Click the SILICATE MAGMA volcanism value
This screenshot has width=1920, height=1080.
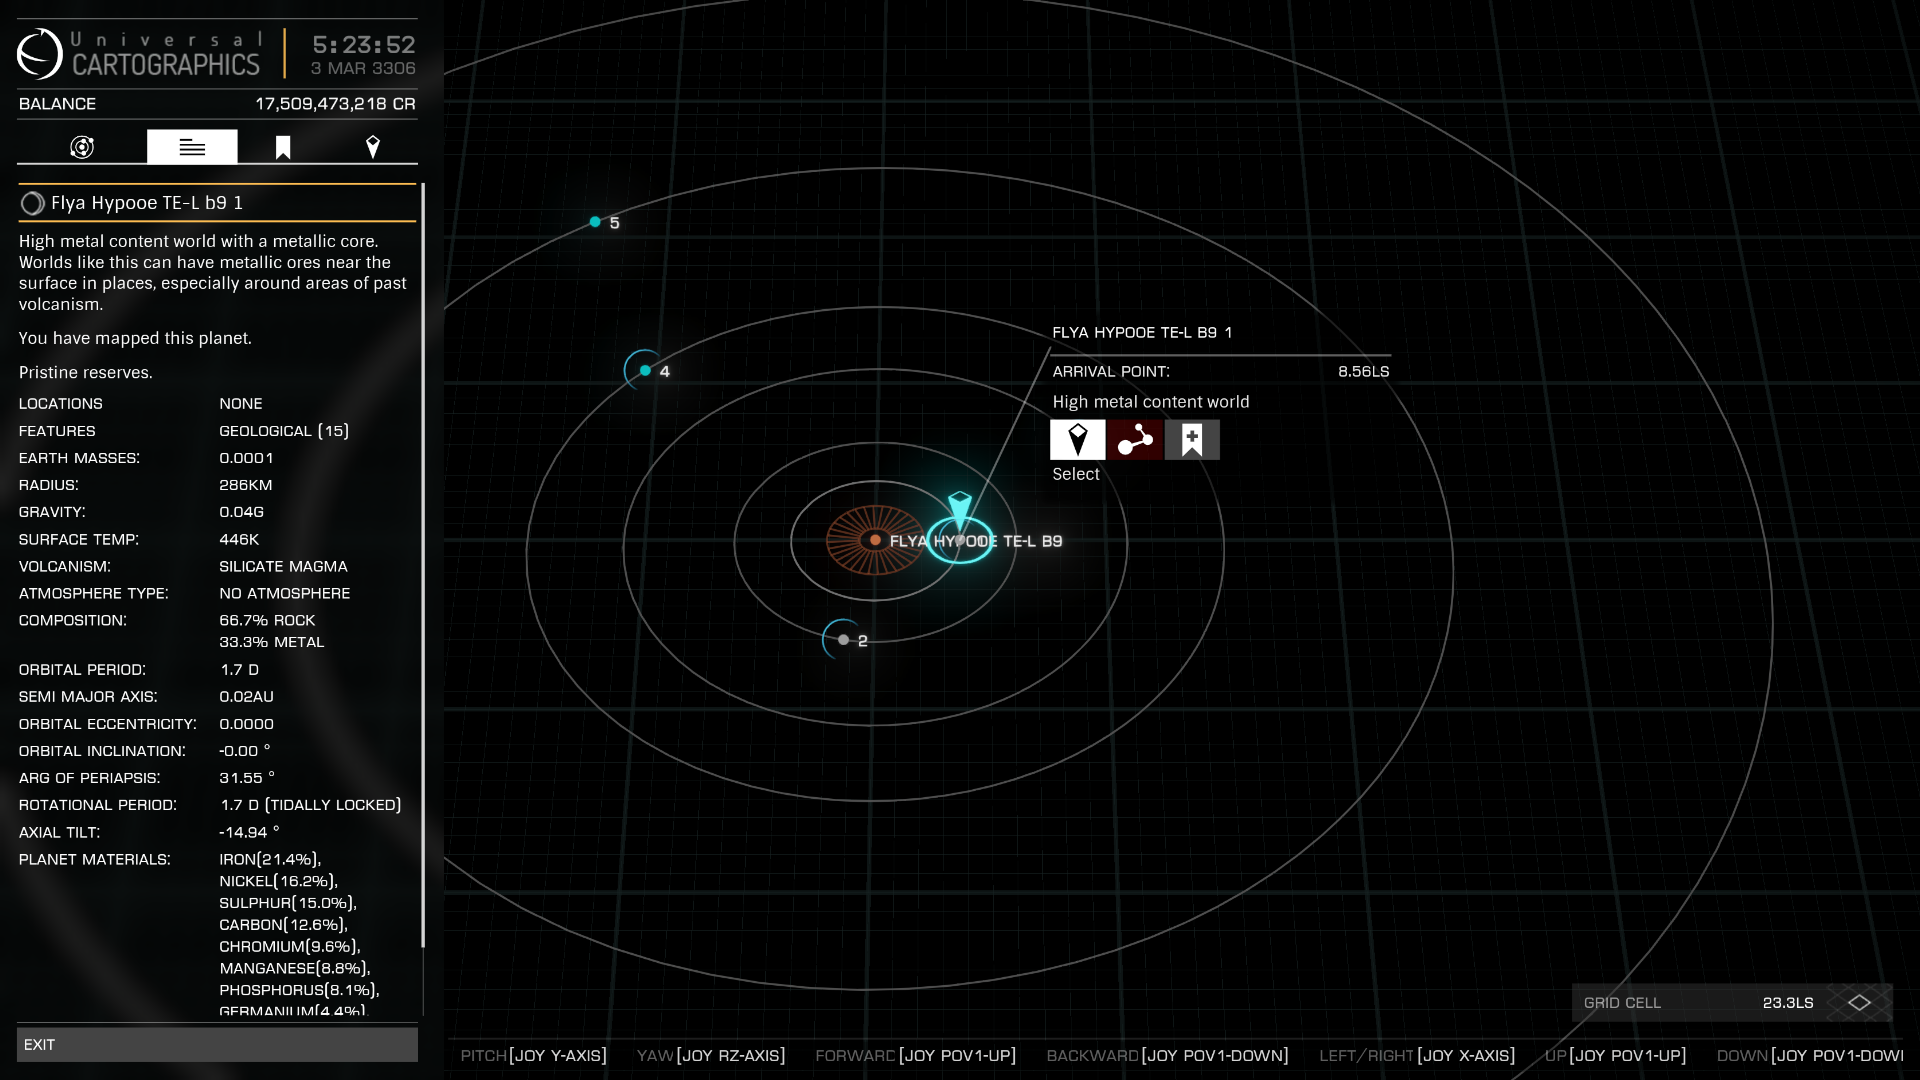[283, 566]
